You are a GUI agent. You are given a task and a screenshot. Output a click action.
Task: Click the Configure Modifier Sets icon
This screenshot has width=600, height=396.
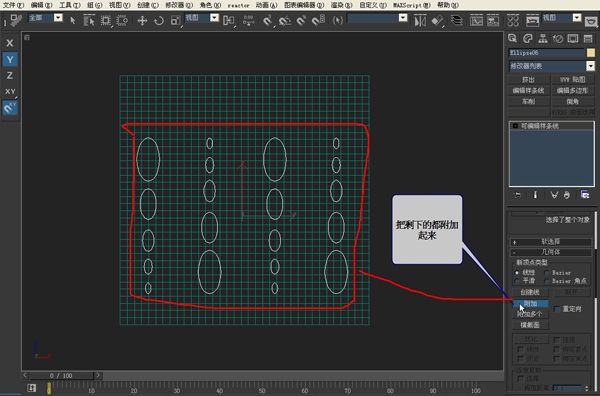coord(585,195)
